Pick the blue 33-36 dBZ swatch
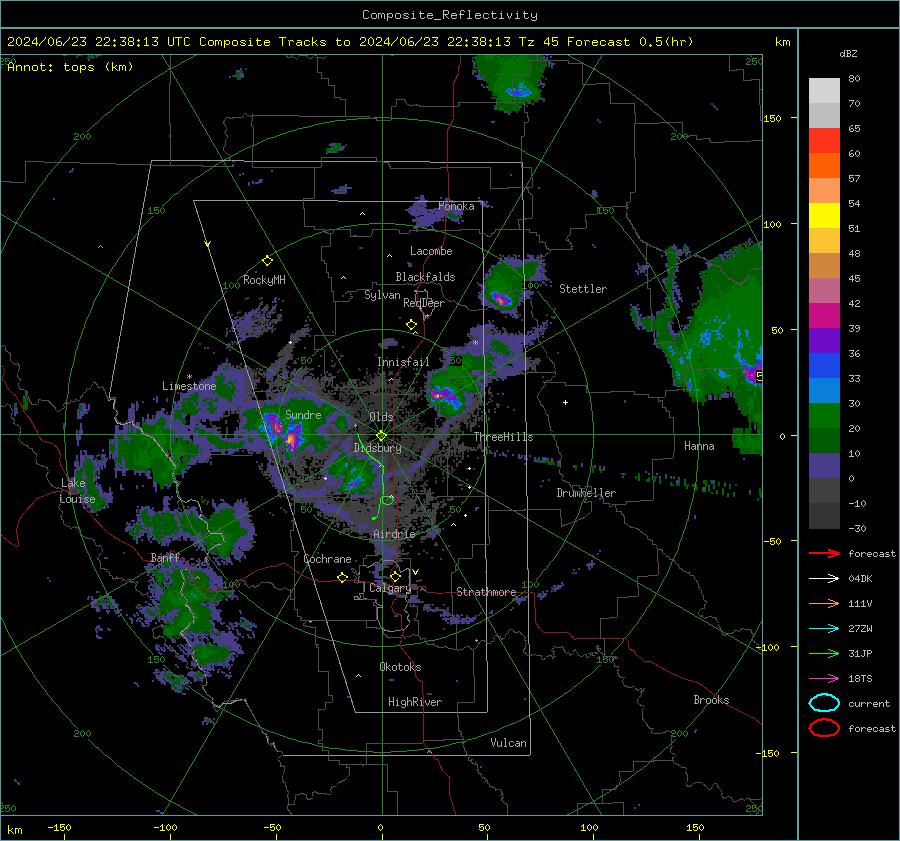Screen dimensions: 900x841 (824, 366)
